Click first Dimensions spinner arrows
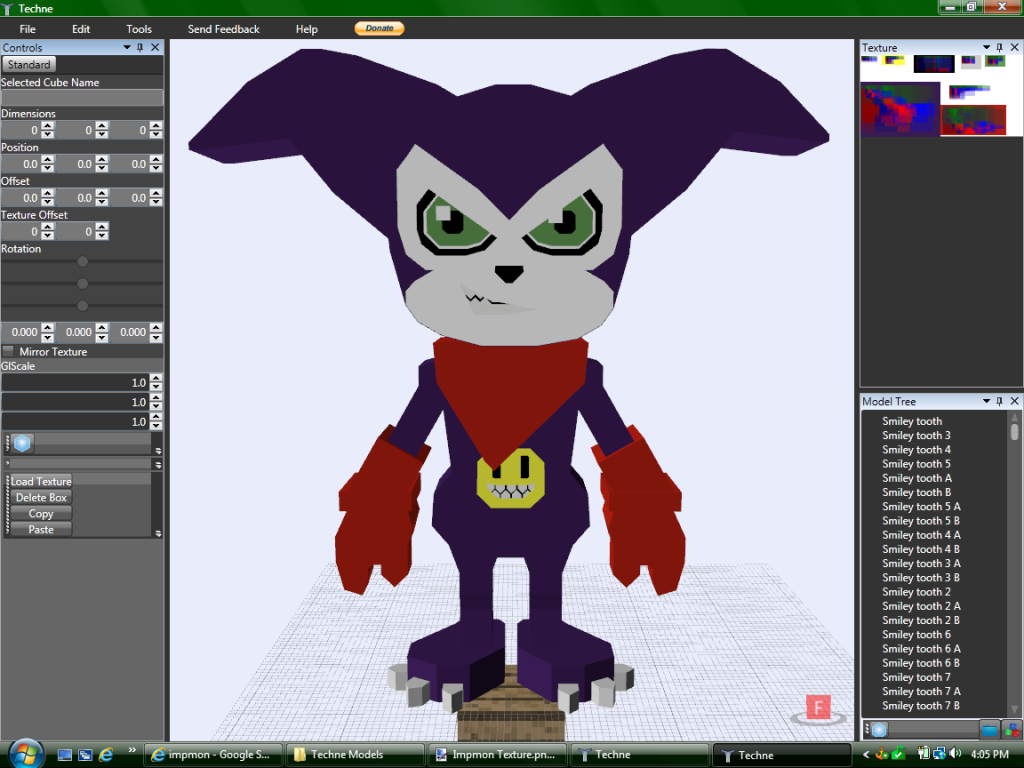This screenshot has width=1024, height=768. click(48, 130)
